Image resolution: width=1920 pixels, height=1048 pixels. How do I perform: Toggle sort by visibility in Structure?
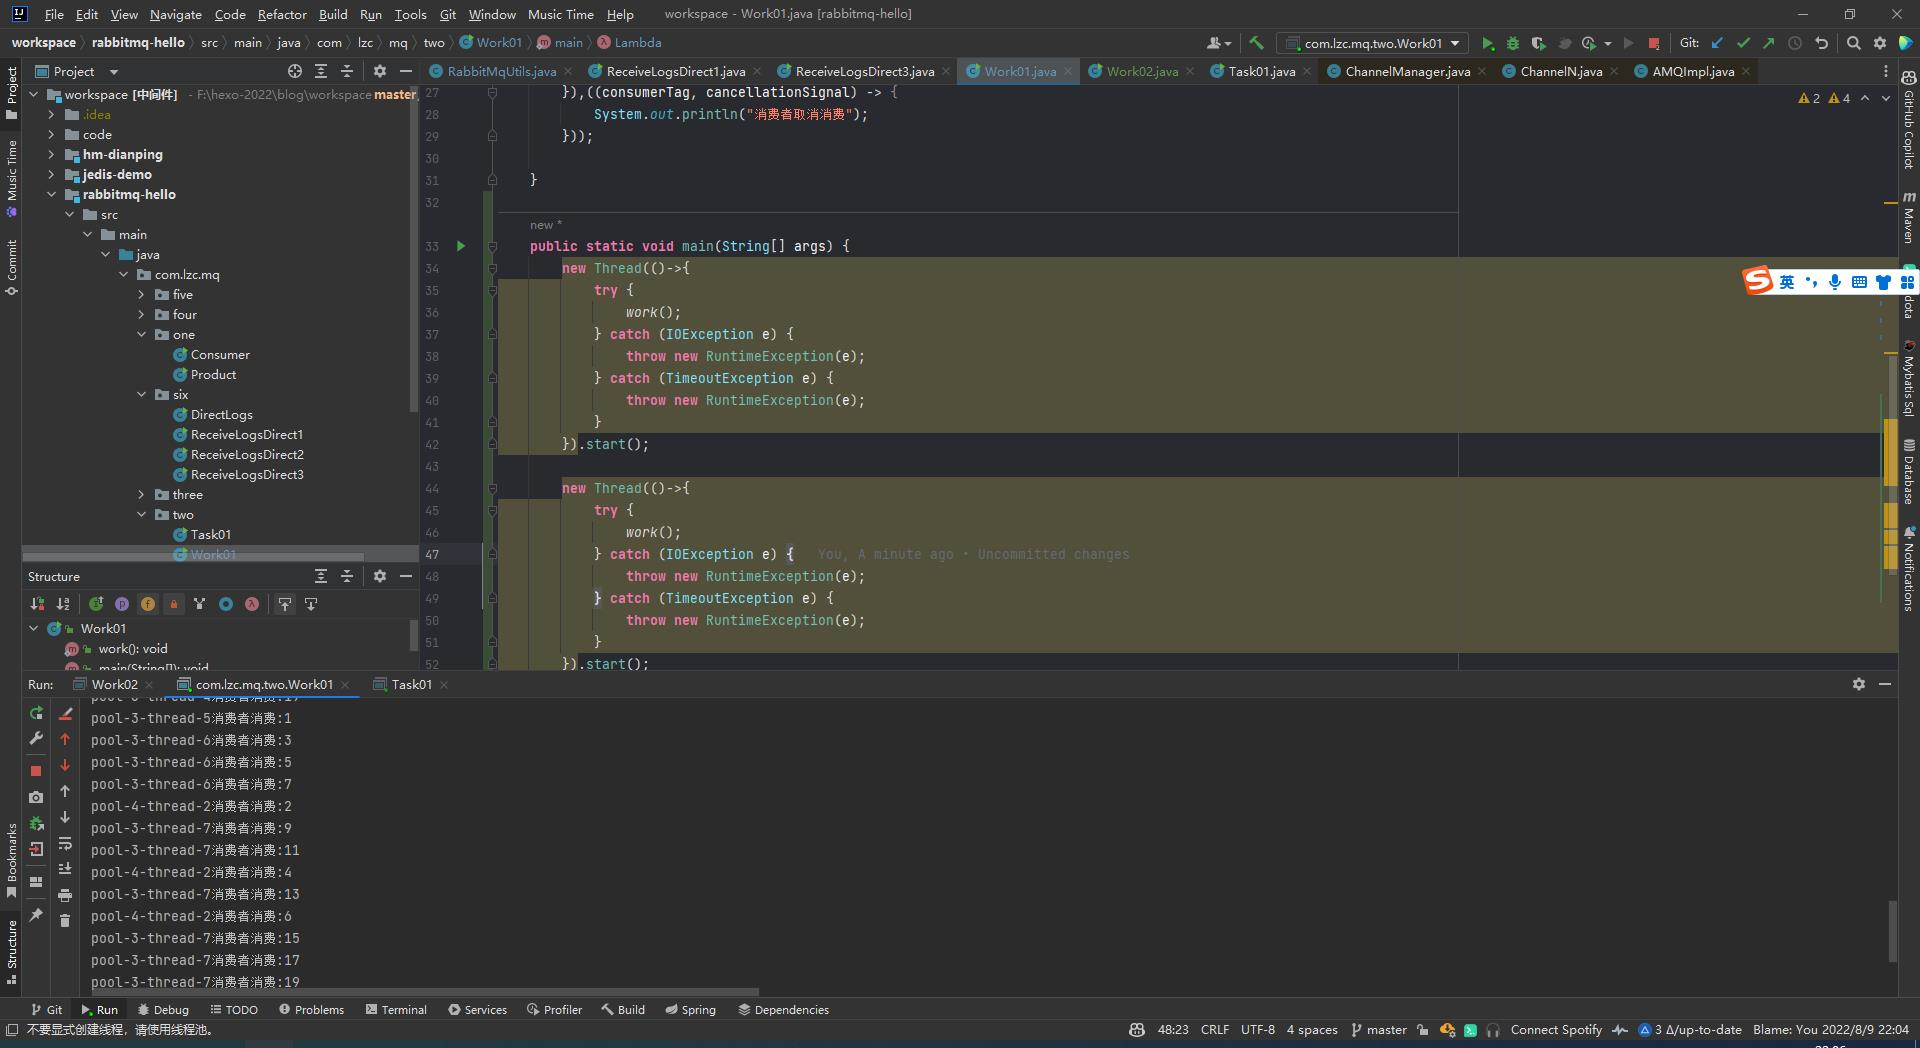(x=37, y=604)
